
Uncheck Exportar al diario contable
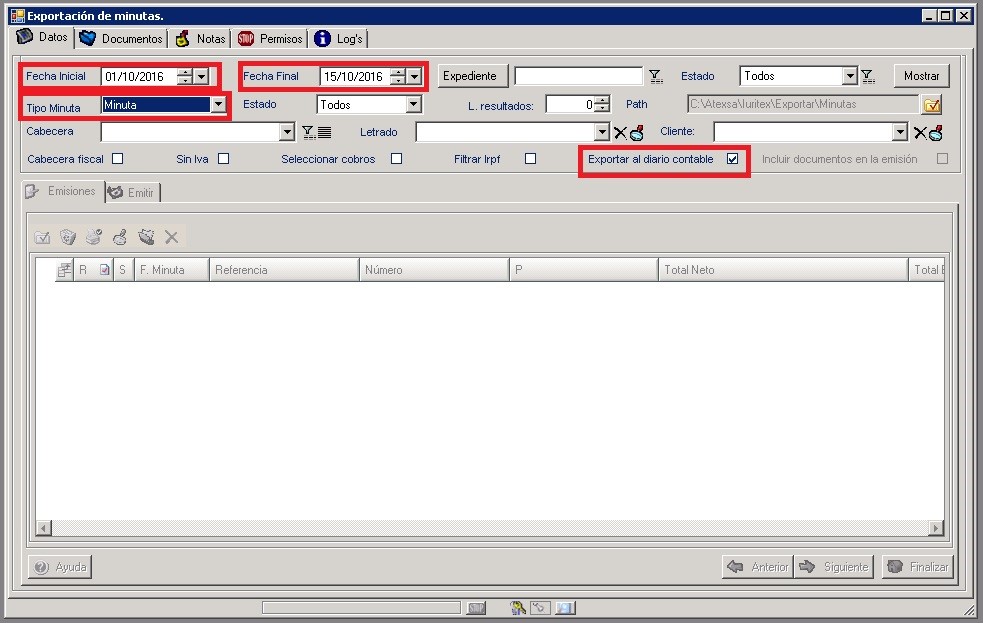(732, 159)
